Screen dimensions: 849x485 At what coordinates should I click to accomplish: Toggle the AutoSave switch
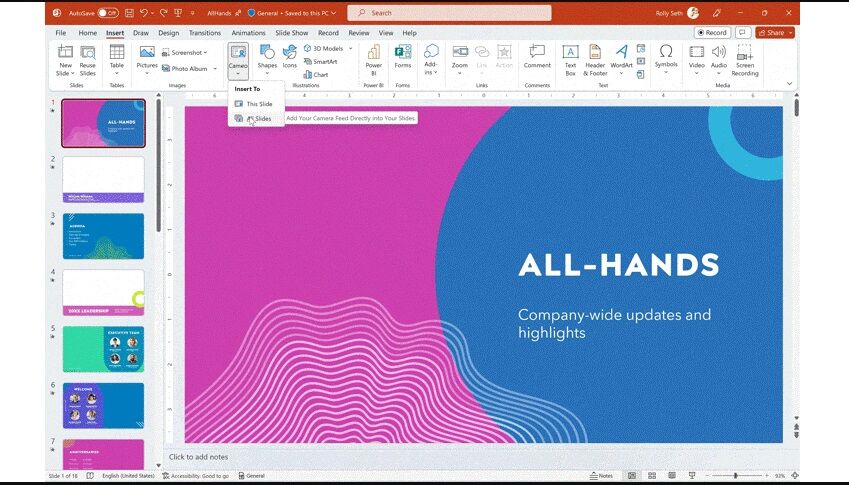pos(108,12)
